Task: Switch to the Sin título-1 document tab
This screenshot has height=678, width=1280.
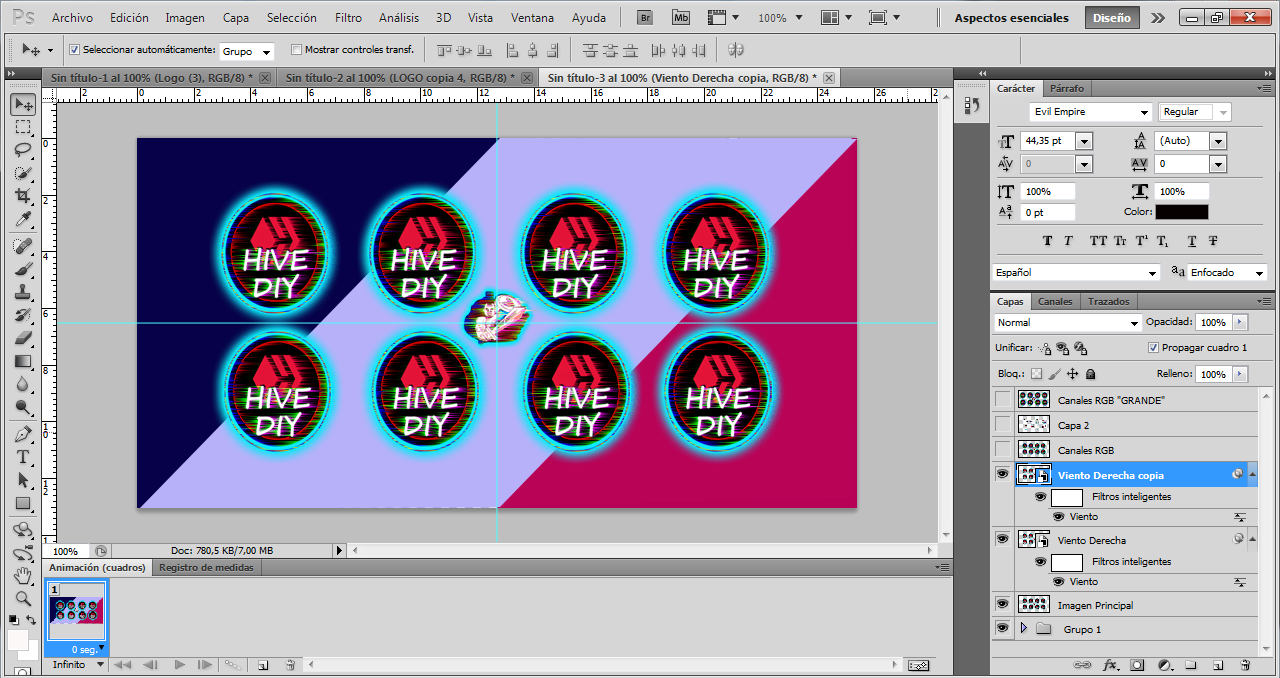Action: tap(150, 77)
